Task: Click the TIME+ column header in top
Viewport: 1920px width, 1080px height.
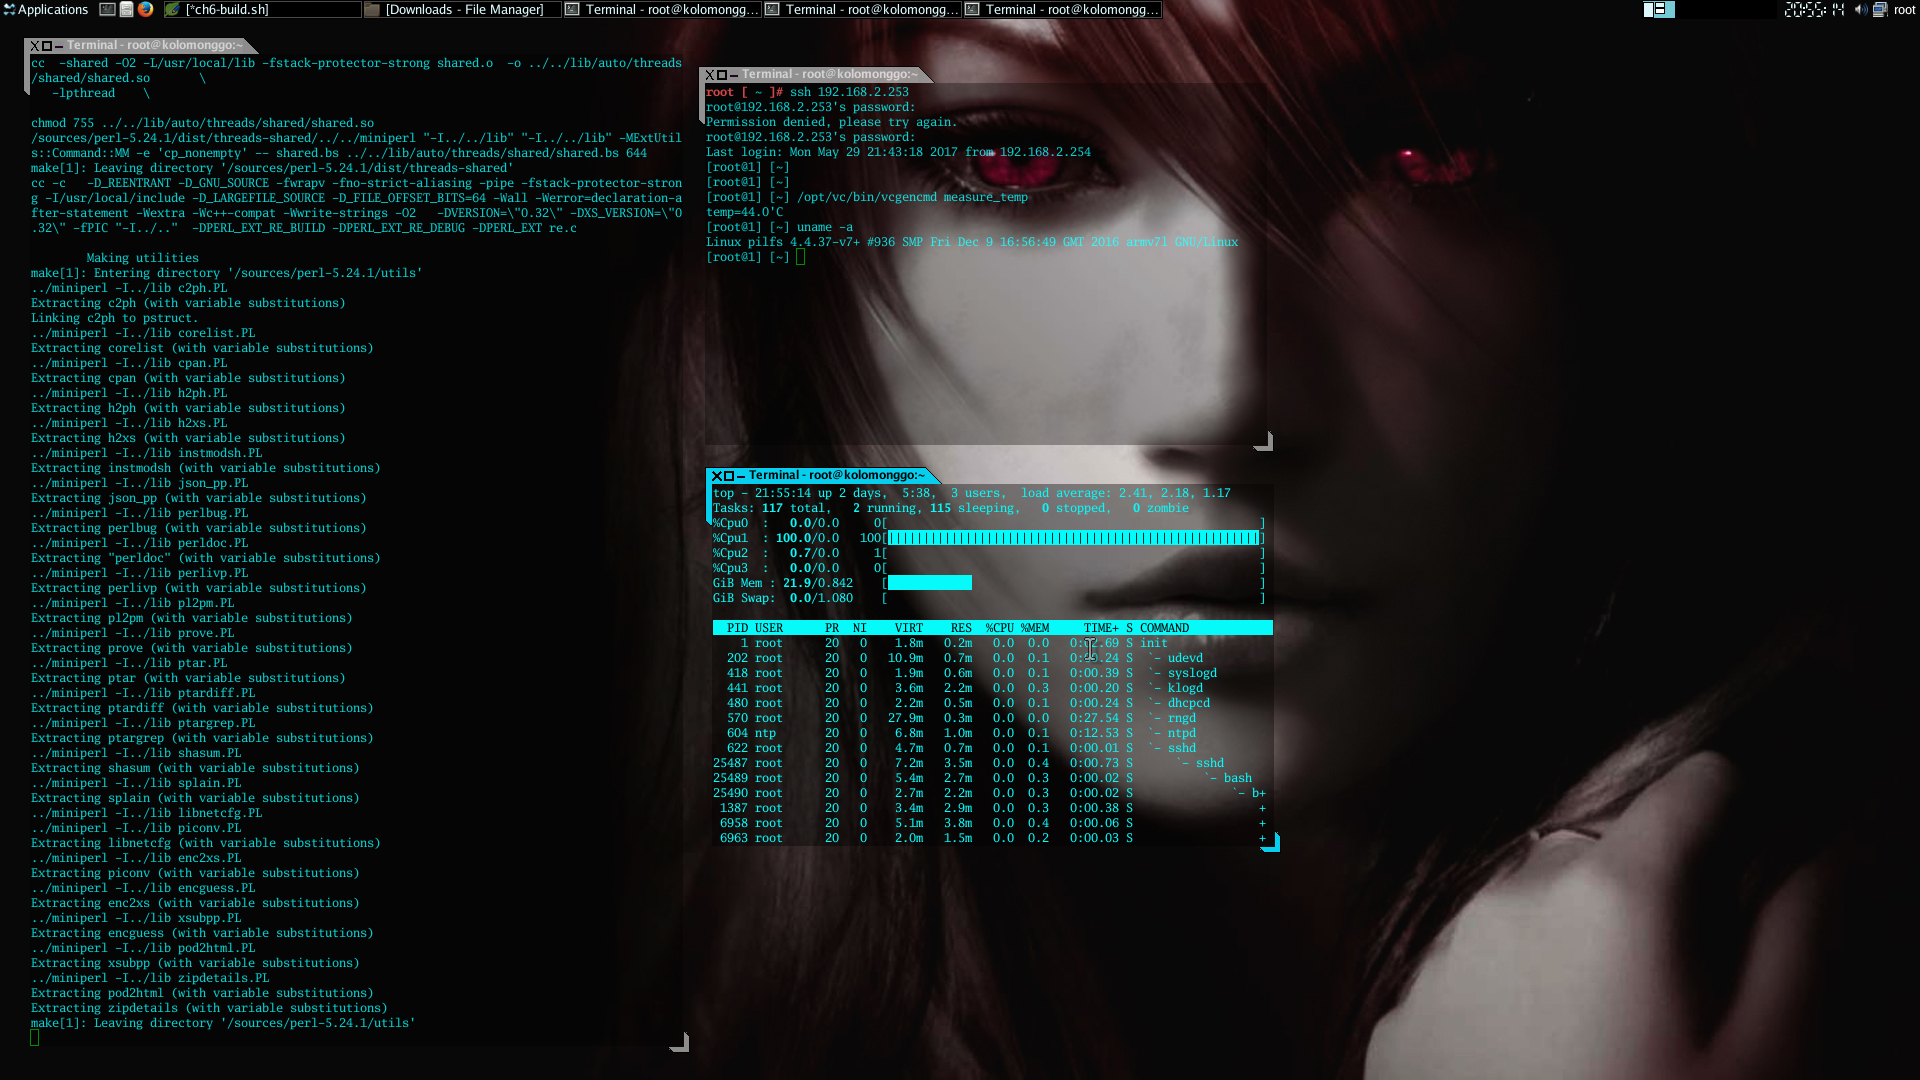Action: [x=1101, y=628]
